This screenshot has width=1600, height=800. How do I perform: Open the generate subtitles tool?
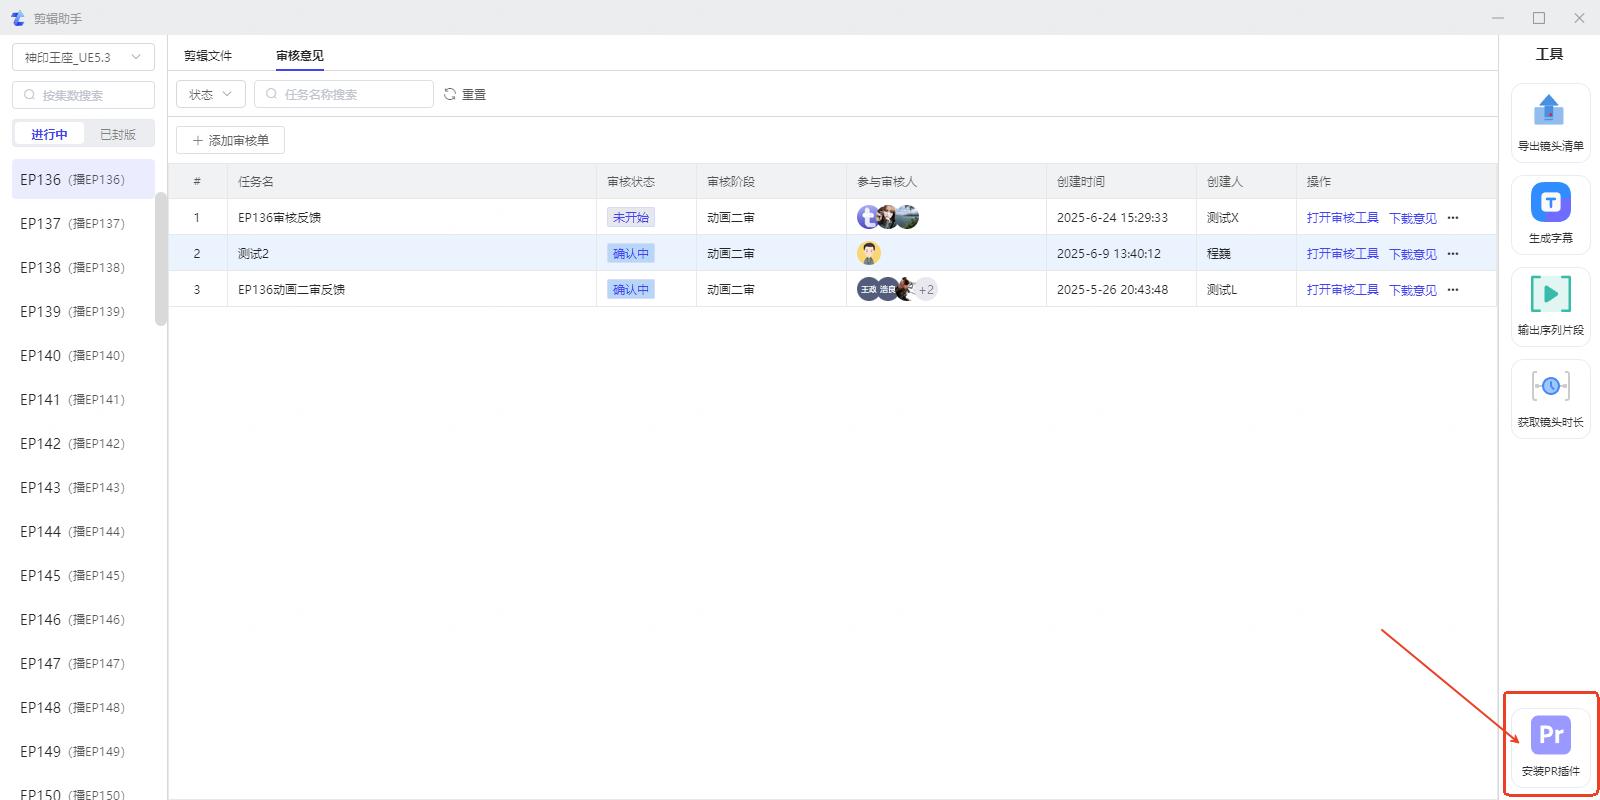click(1550, 203)
